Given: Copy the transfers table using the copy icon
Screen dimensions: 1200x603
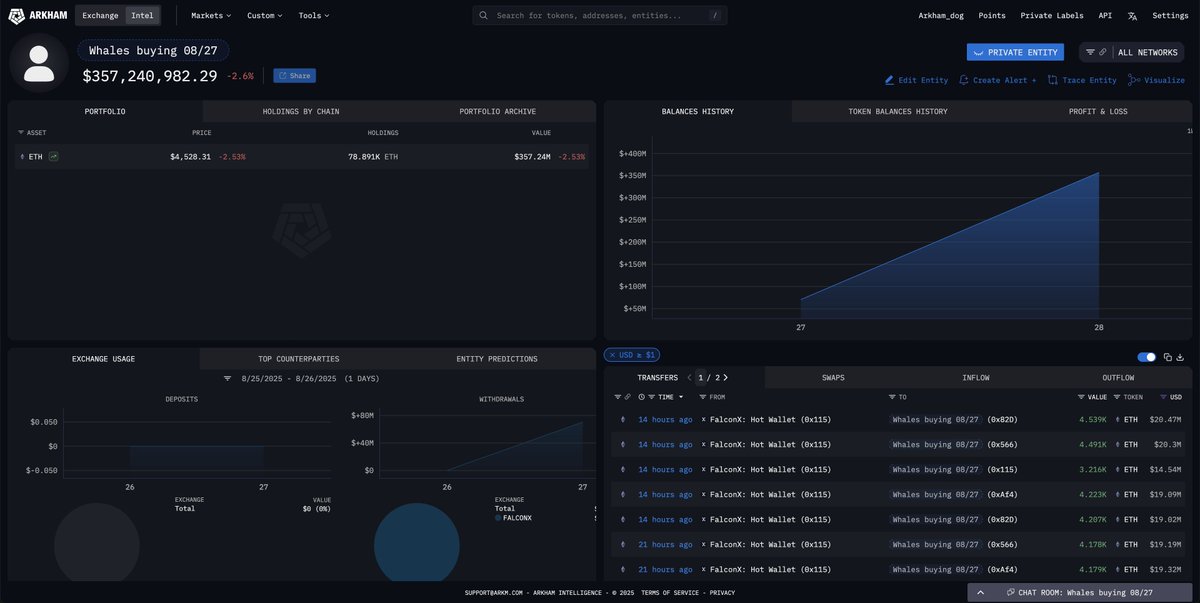Looking at the screenshot, I should (1168, 357).
